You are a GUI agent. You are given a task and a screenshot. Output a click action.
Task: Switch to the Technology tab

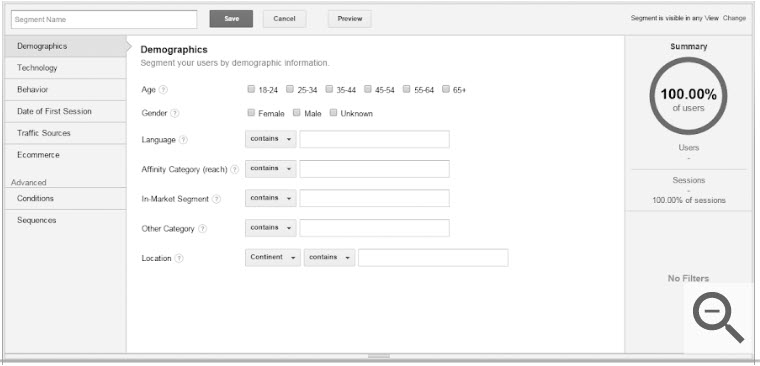point(65,68)
